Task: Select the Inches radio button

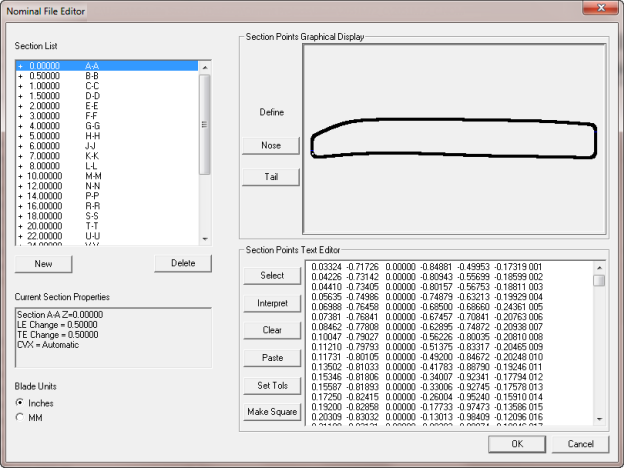Action: pyautogui.click(x=21, y=402)
